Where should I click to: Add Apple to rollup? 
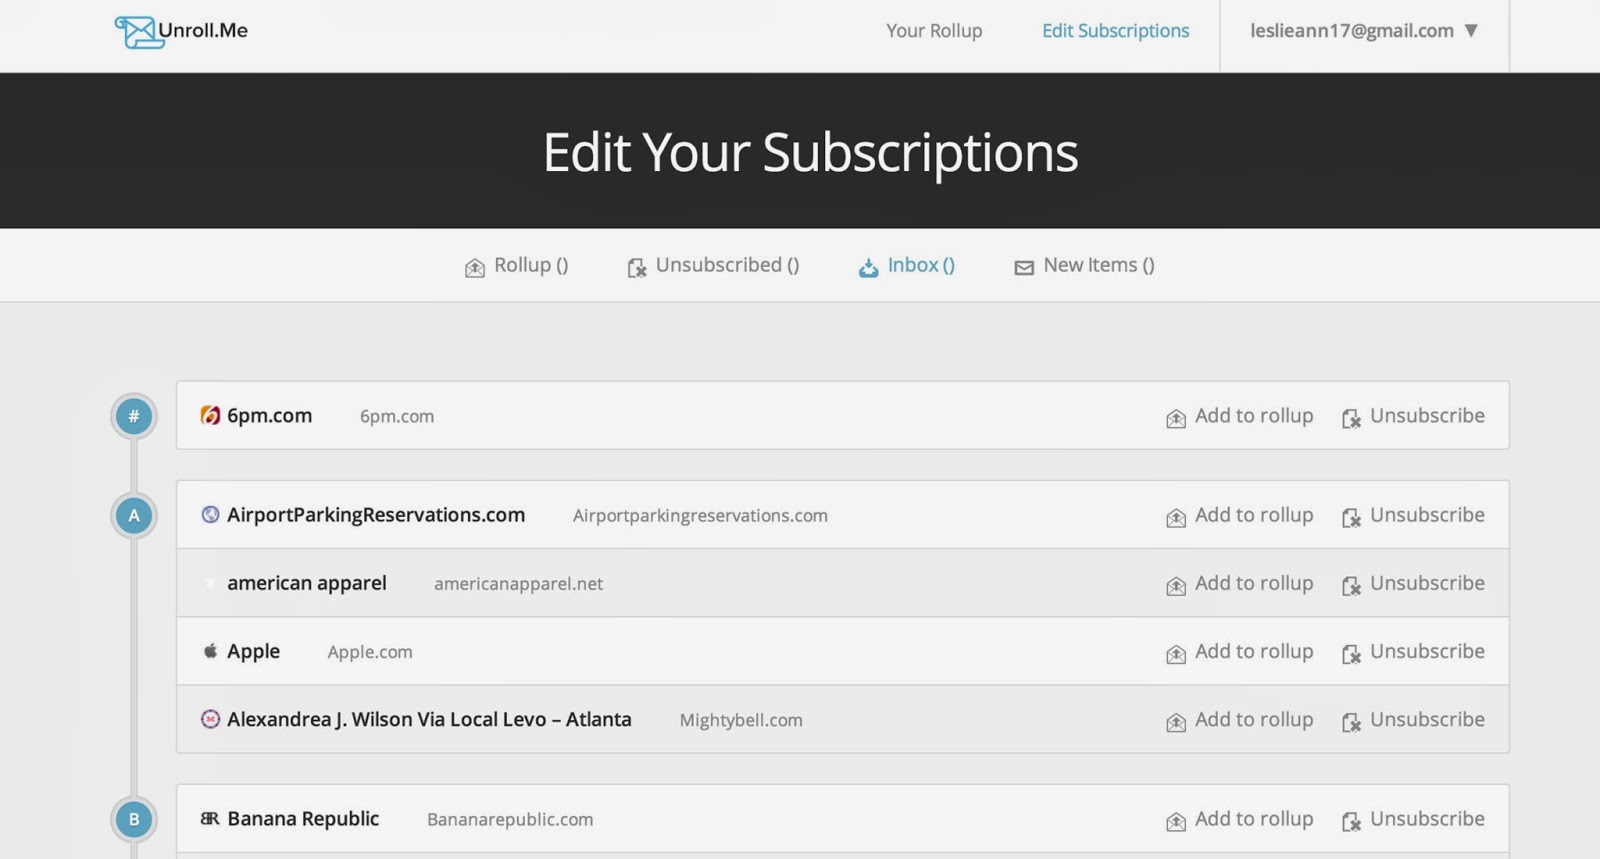point(1240,652)
